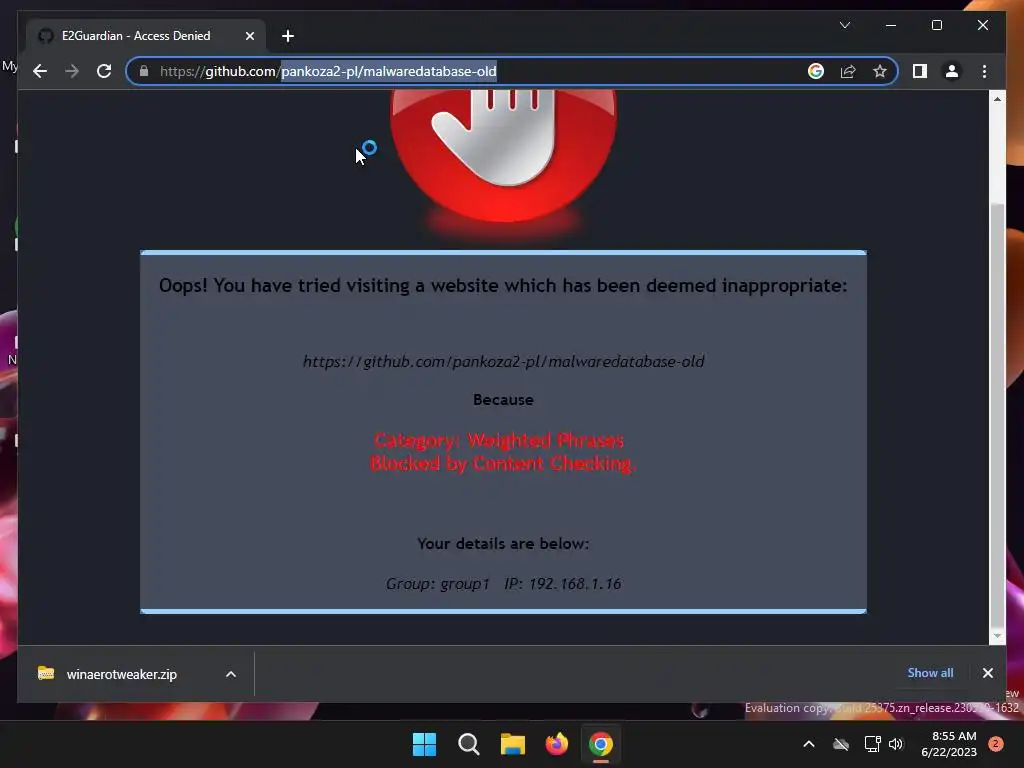This screenshot has height=768, width=1024.
Task: Close the E2Guardian Access Denied tab
Action: (x=249, y=36)
